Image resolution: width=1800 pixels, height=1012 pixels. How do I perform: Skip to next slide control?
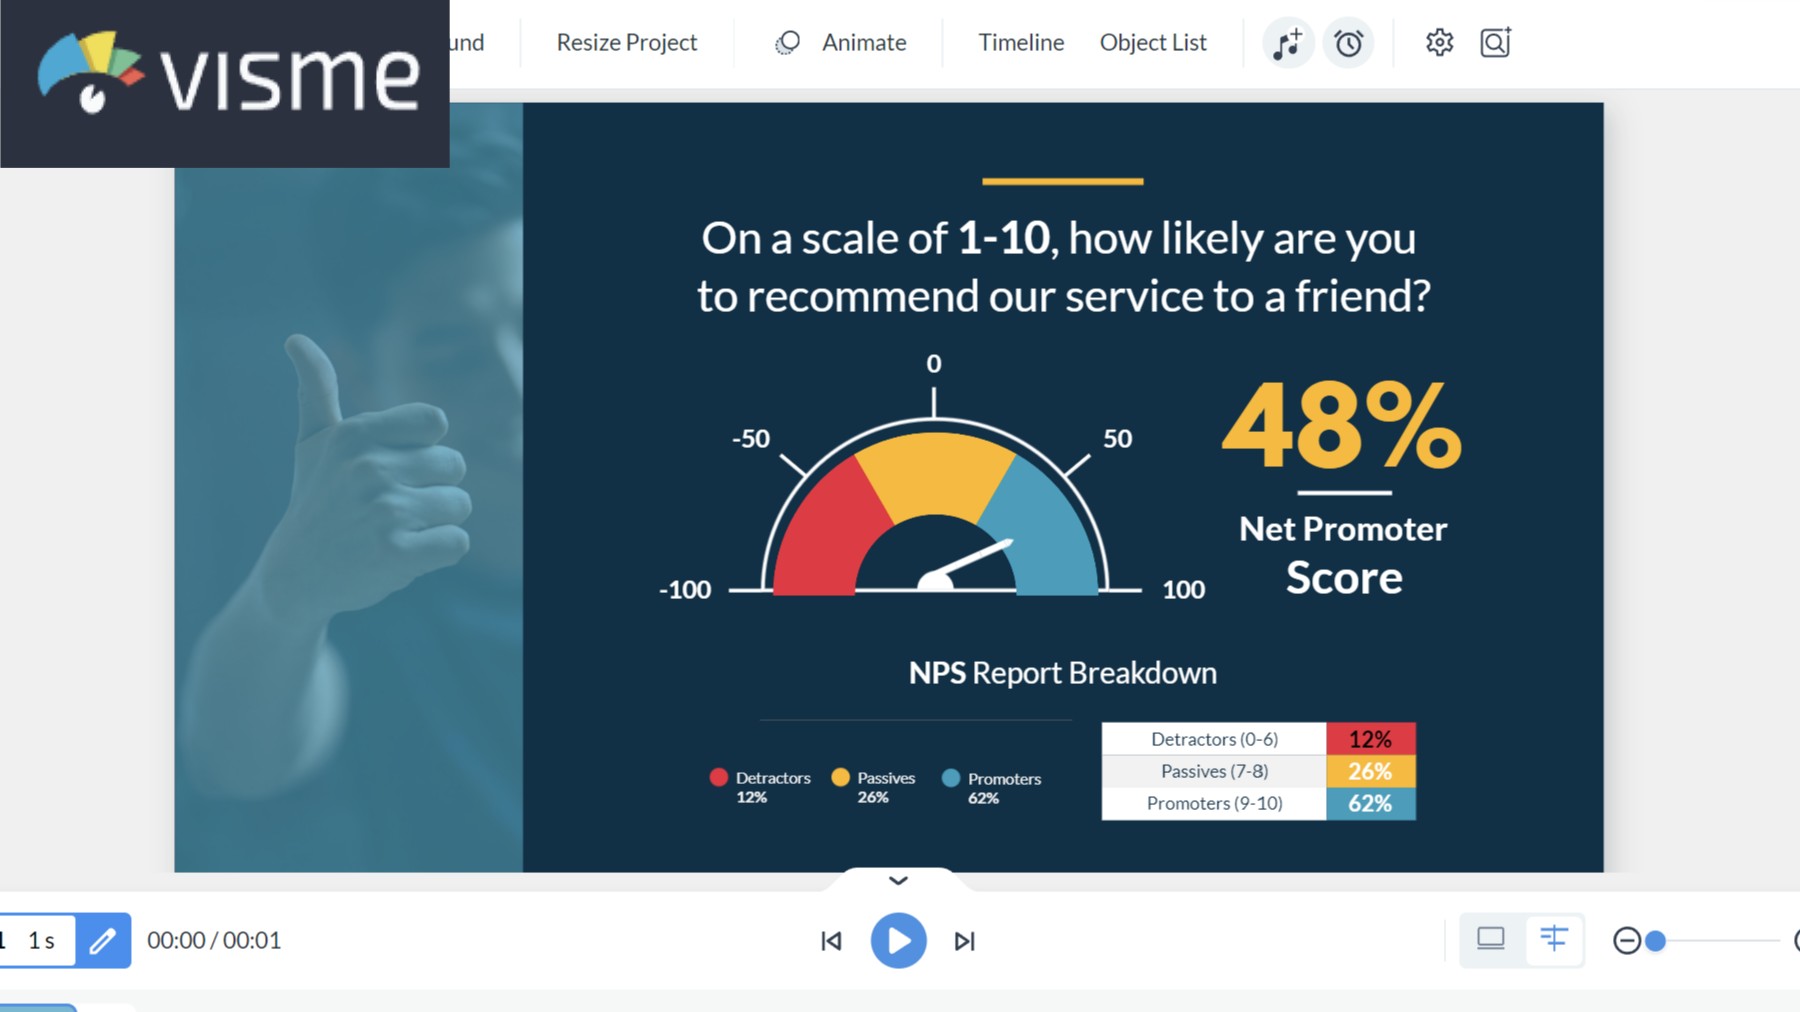(964, 941)
